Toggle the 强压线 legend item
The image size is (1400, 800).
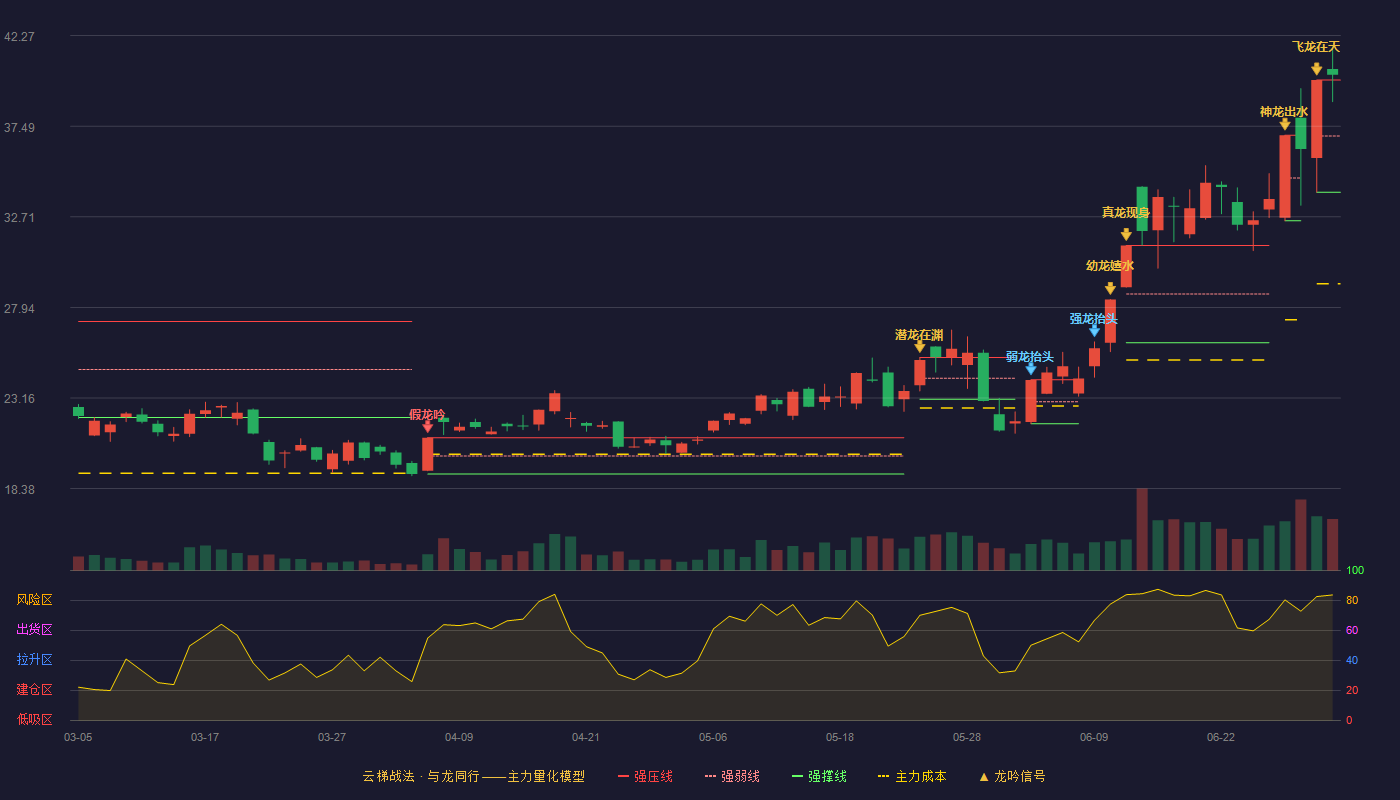click(645, 776)
